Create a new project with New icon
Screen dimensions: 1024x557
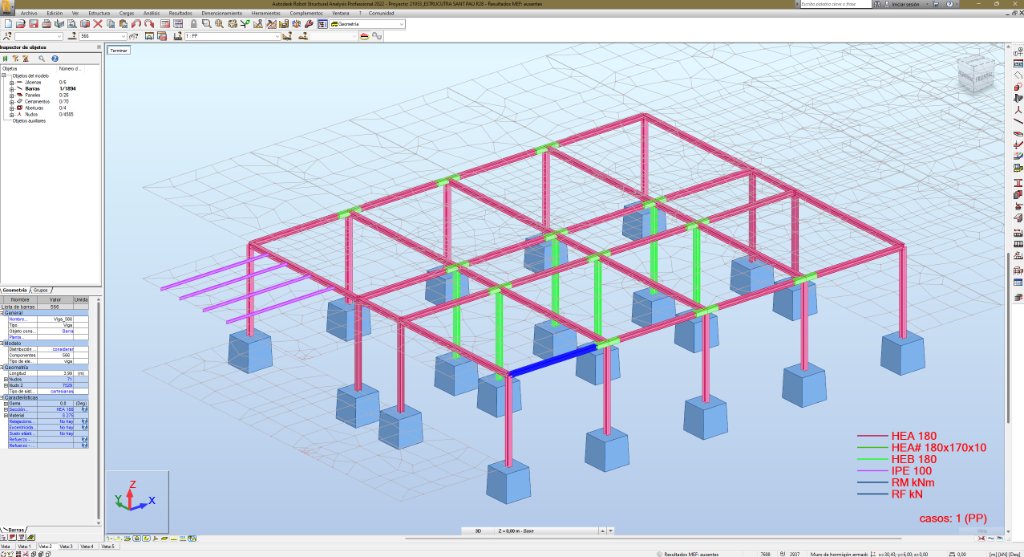tap(8, 24)
